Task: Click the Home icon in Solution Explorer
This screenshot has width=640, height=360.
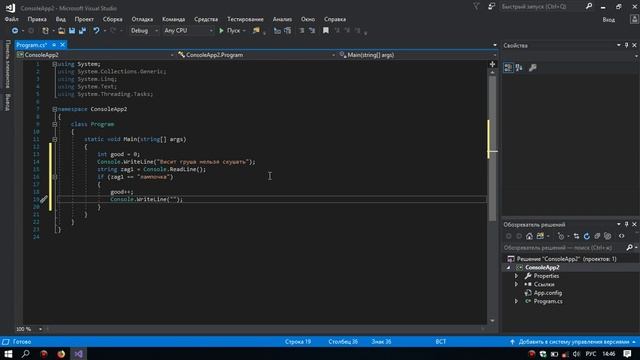Action: point(529,236)
